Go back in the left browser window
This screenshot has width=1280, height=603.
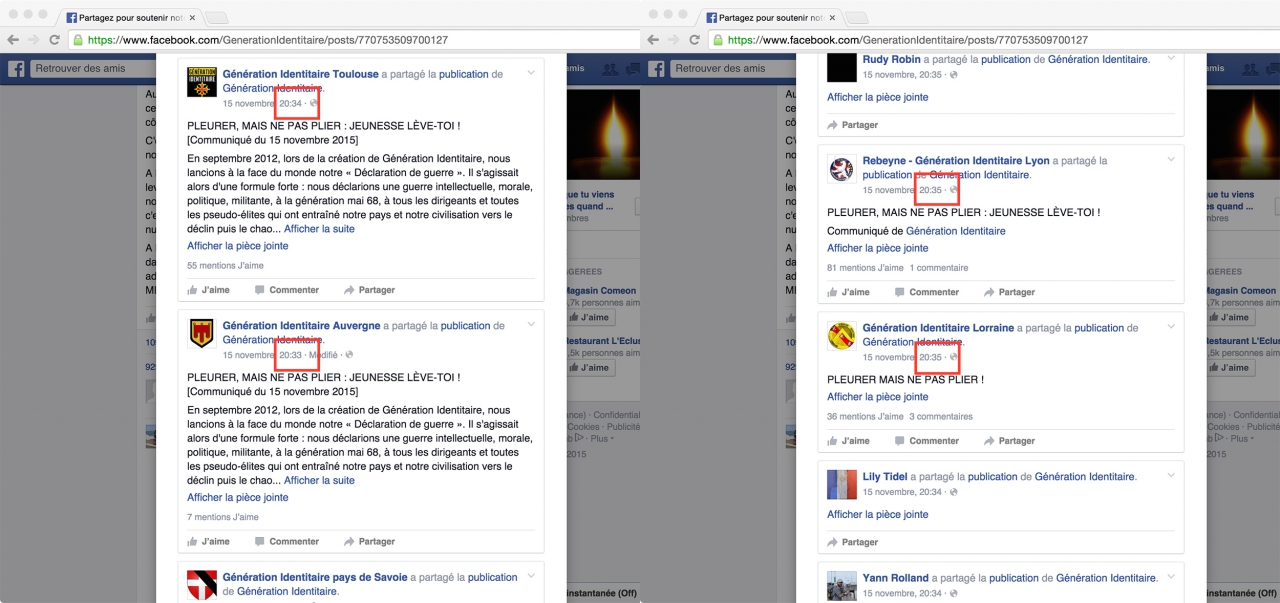coord(13,40)
